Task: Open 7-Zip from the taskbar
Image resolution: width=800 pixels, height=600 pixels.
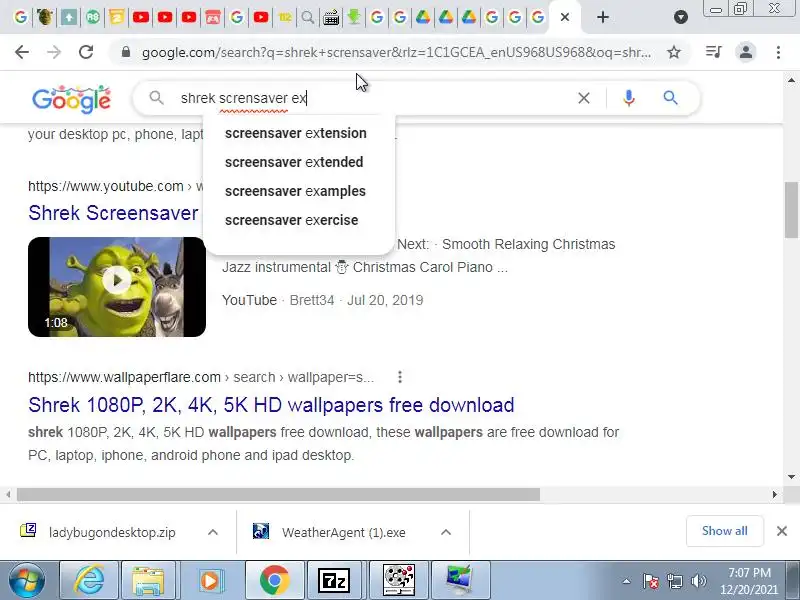Action: coord(334,580)
